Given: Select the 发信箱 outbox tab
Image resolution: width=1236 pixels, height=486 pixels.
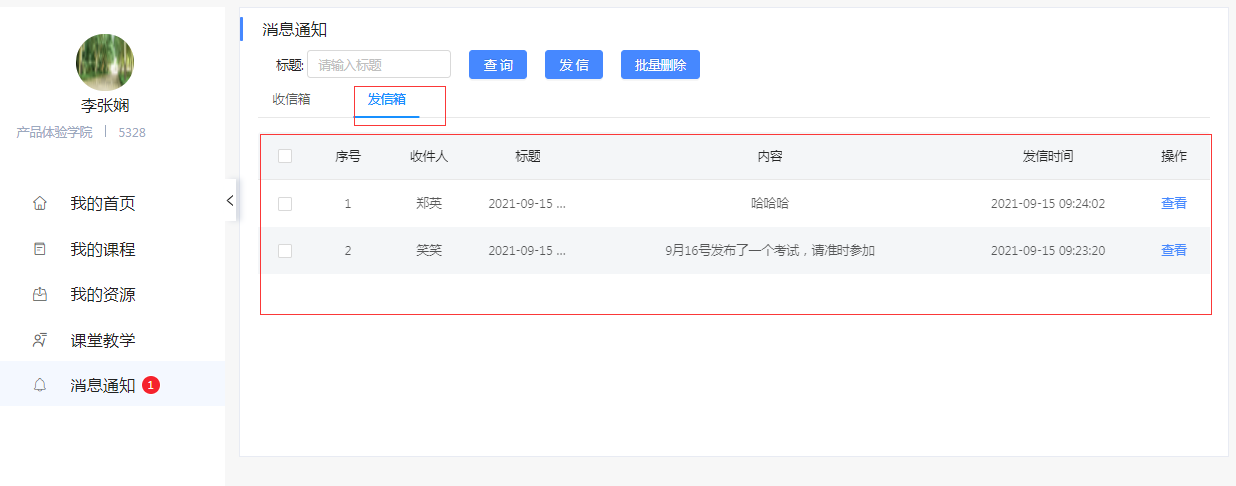Looking at the screenshot, I should pos(387,99).
